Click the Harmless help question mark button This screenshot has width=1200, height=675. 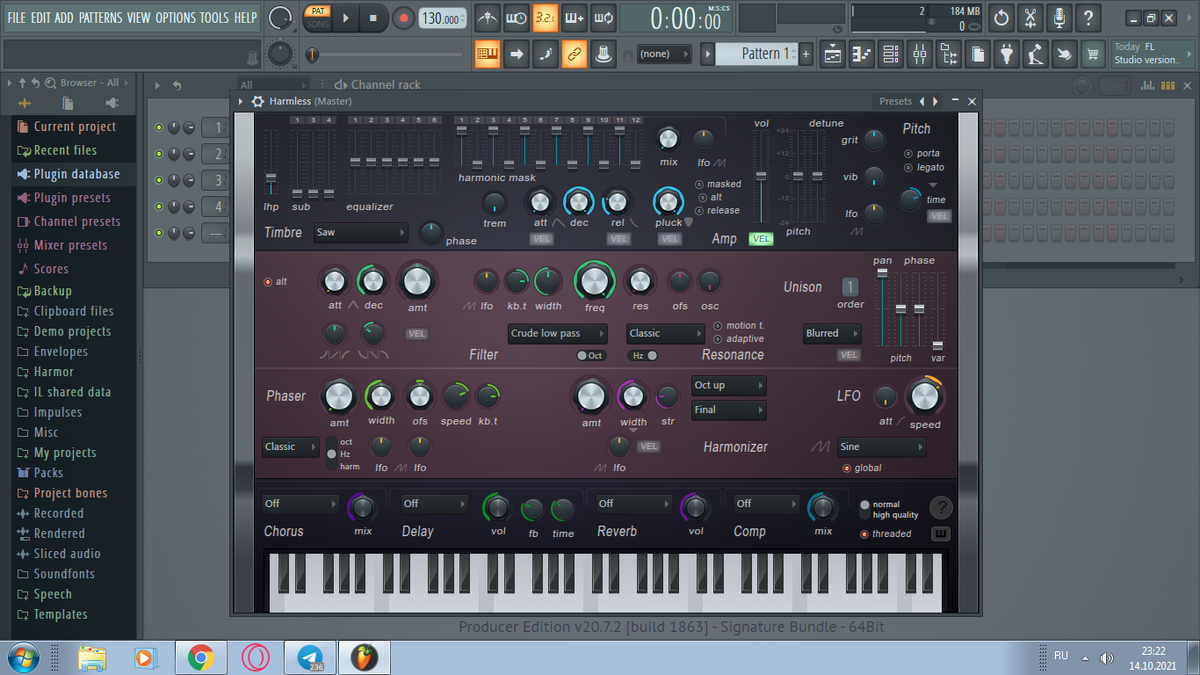point(940,507)
